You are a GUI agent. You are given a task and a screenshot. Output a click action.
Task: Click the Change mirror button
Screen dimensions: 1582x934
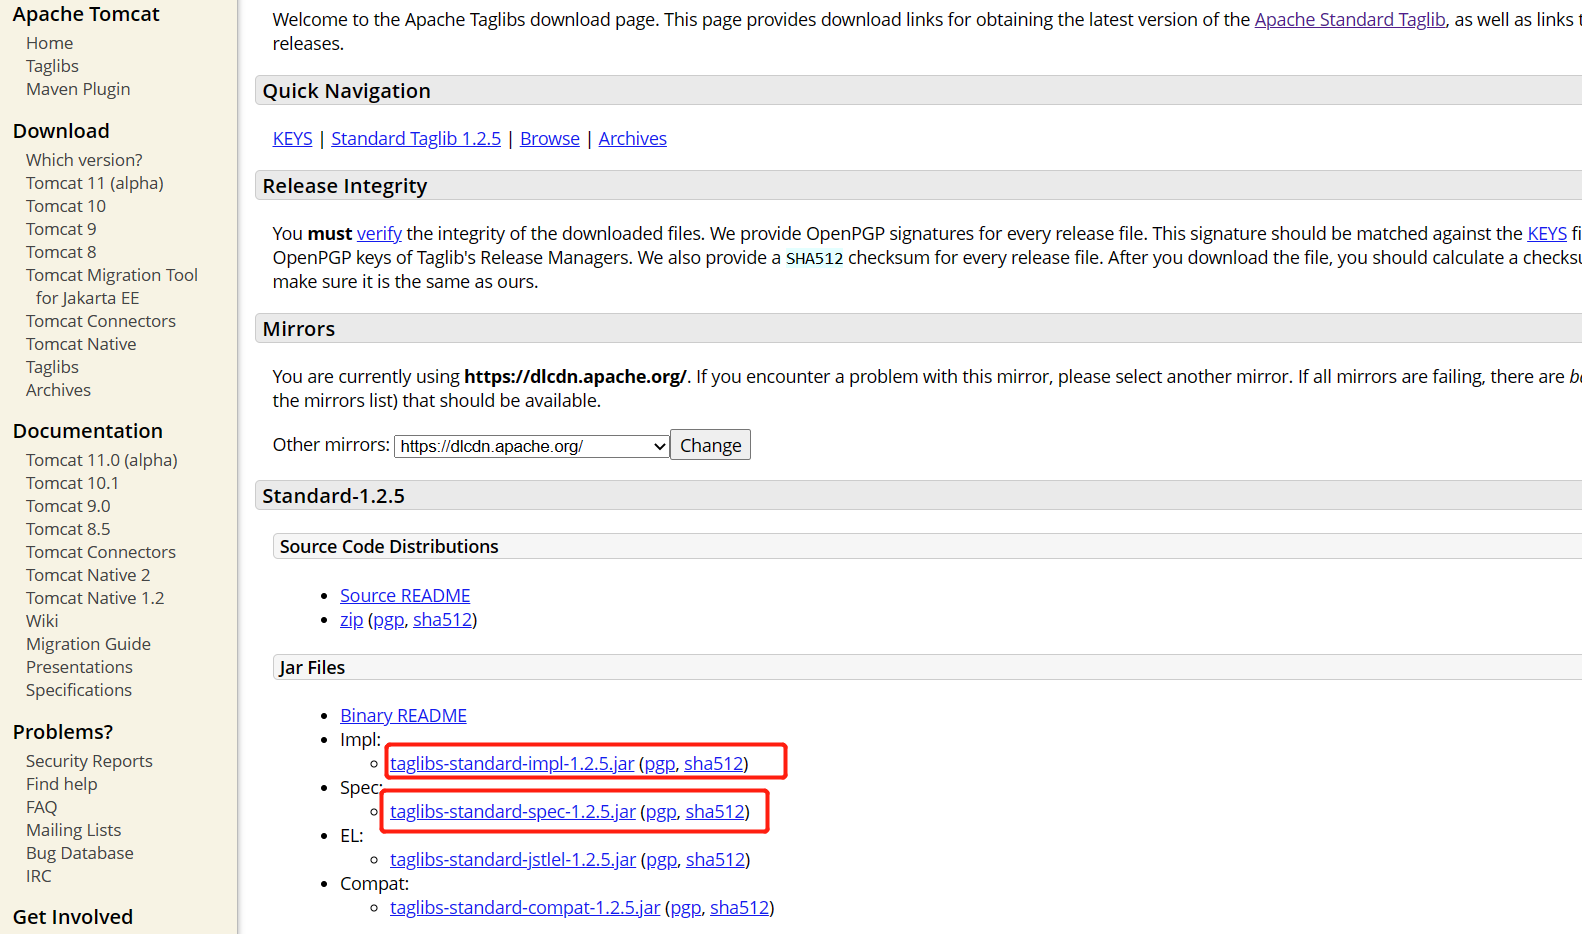tap(710, 445)
